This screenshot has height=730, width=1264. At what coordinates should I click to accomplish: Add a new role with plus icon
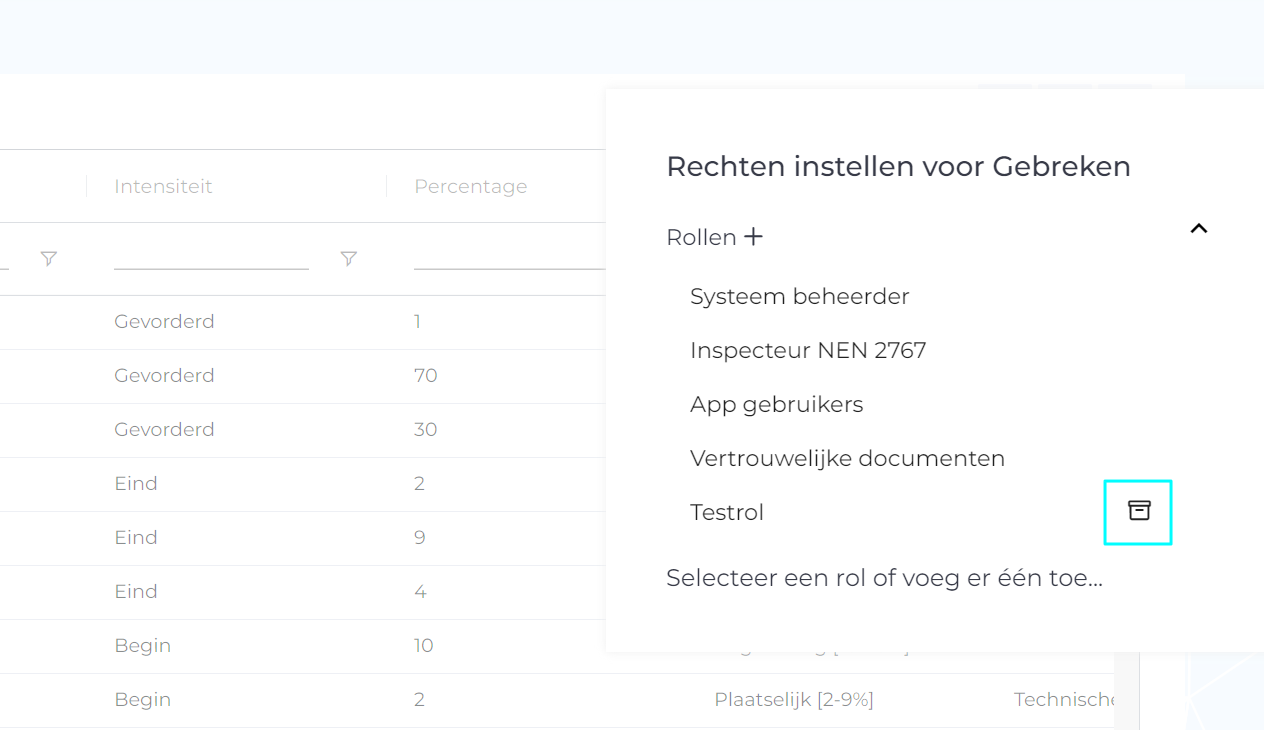click(753, 237)
